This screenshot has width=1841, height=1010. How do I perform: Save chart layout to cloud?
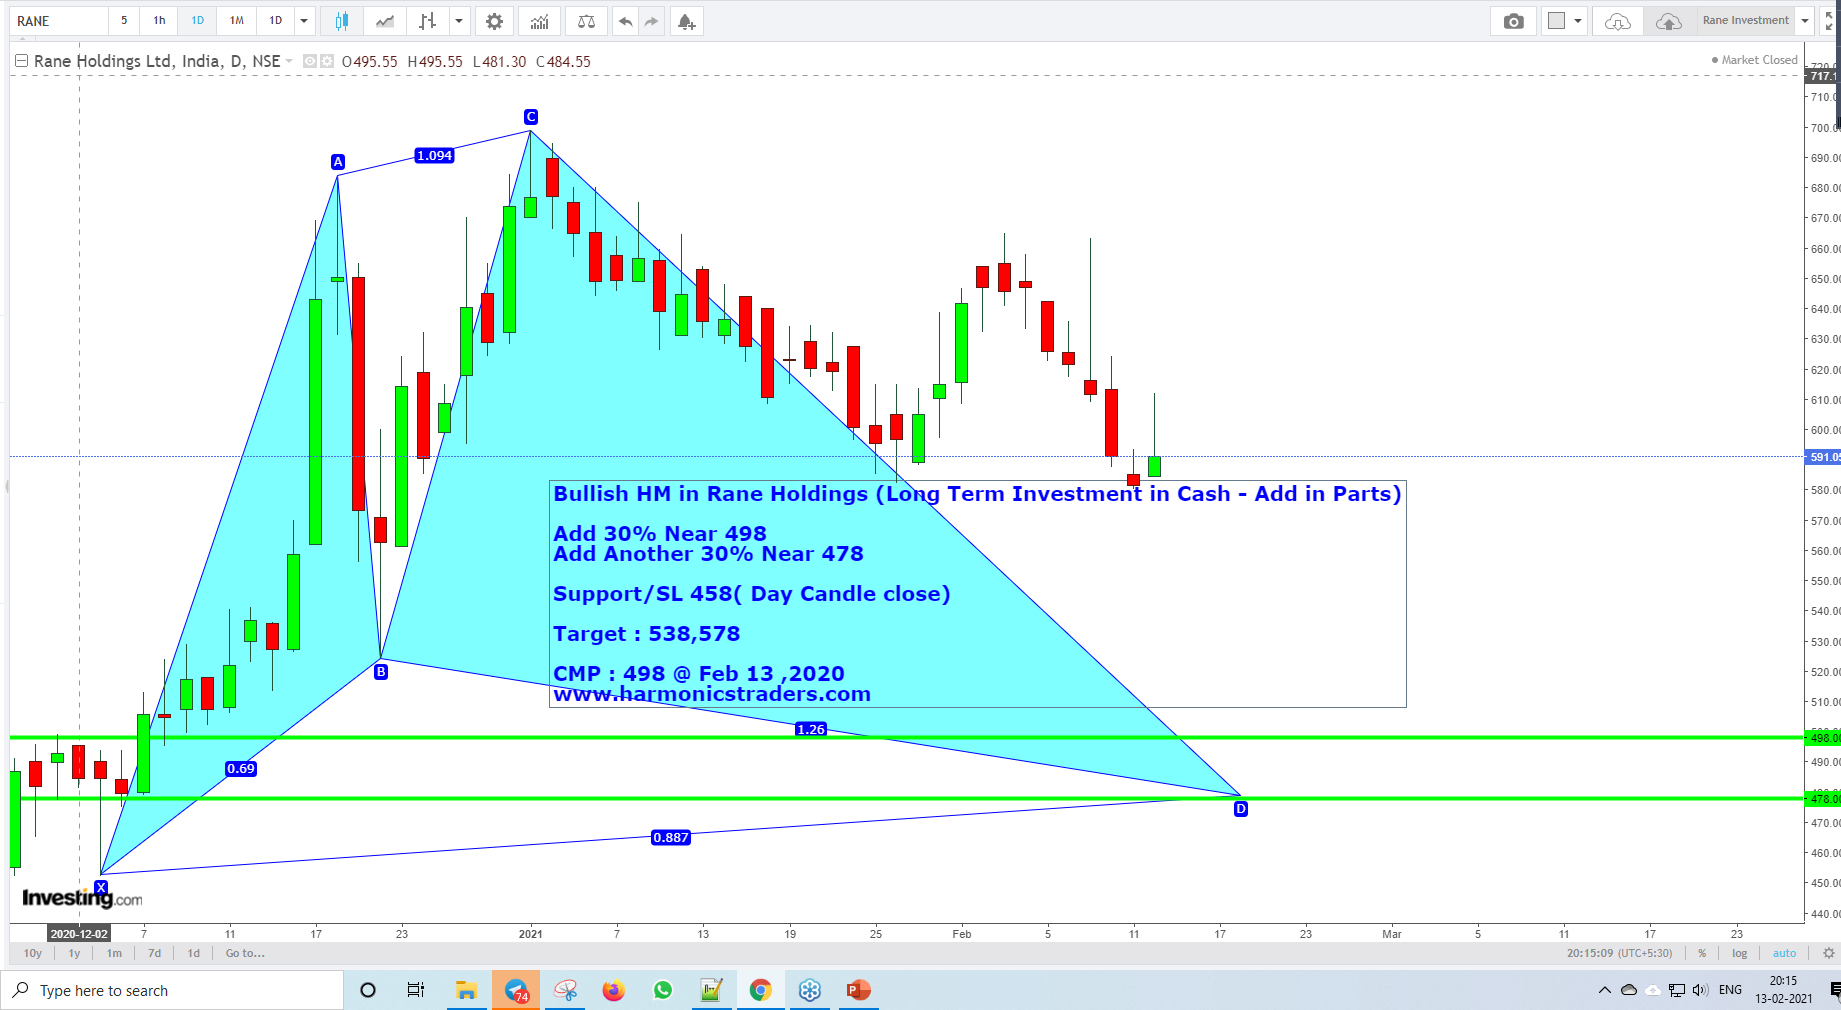tap(1668, 21)
